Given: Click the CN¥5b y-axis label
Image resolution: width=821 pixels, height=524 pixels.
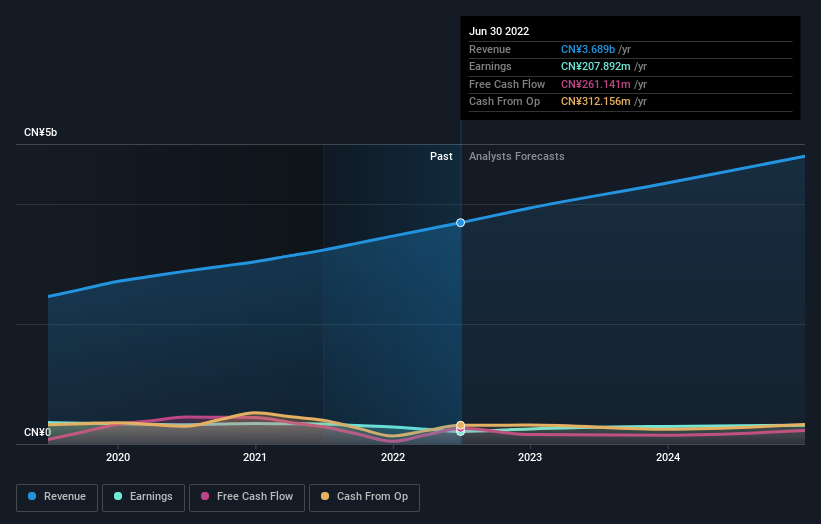Looking at the screenshot, I should click(40, 132).
